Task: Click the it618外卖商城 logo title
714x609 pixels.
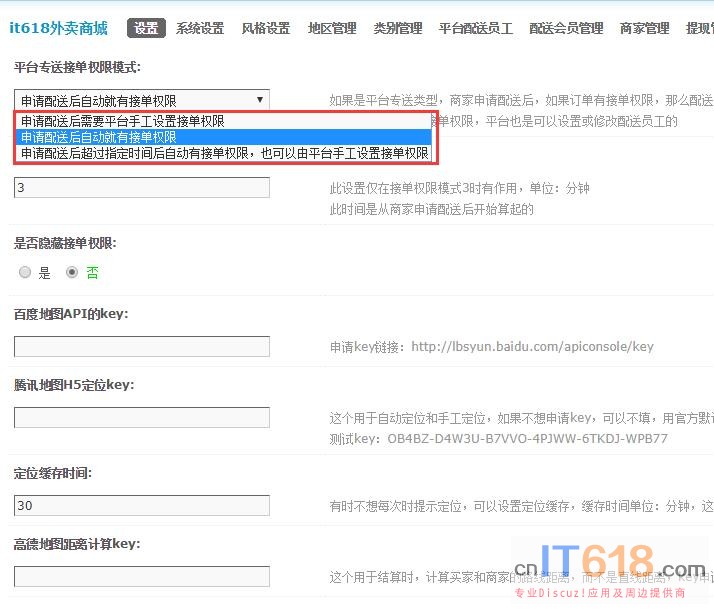Action: [x=58, y=28]
